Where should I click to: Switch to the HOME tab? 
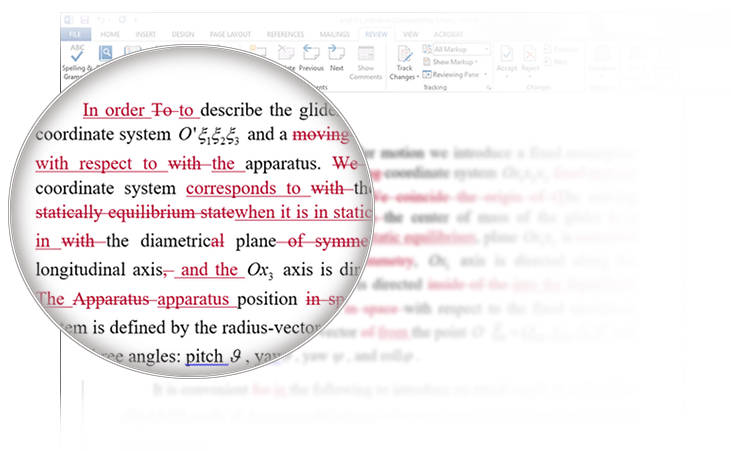(x=110, y=35)
